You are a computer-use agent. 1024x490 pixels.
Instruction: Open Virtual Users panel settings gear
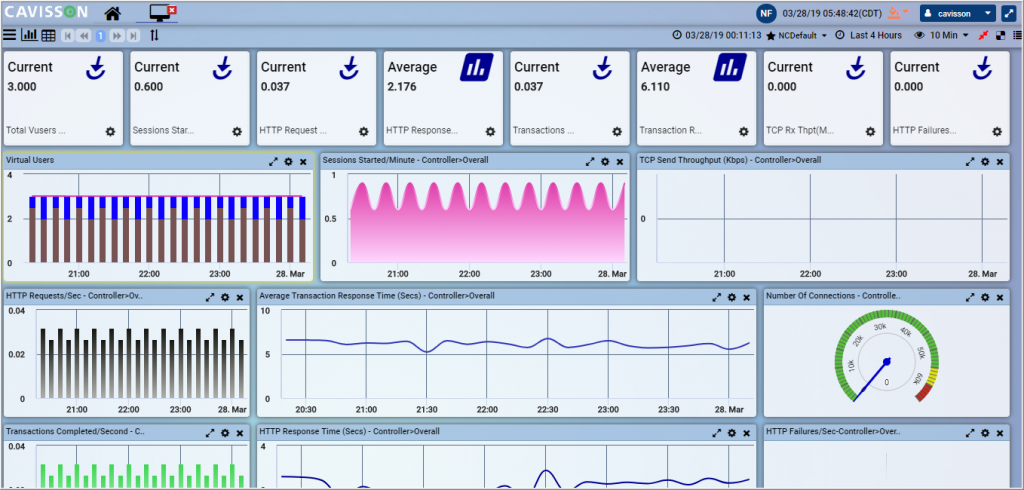pyautogui.click(x=288, y=161)
